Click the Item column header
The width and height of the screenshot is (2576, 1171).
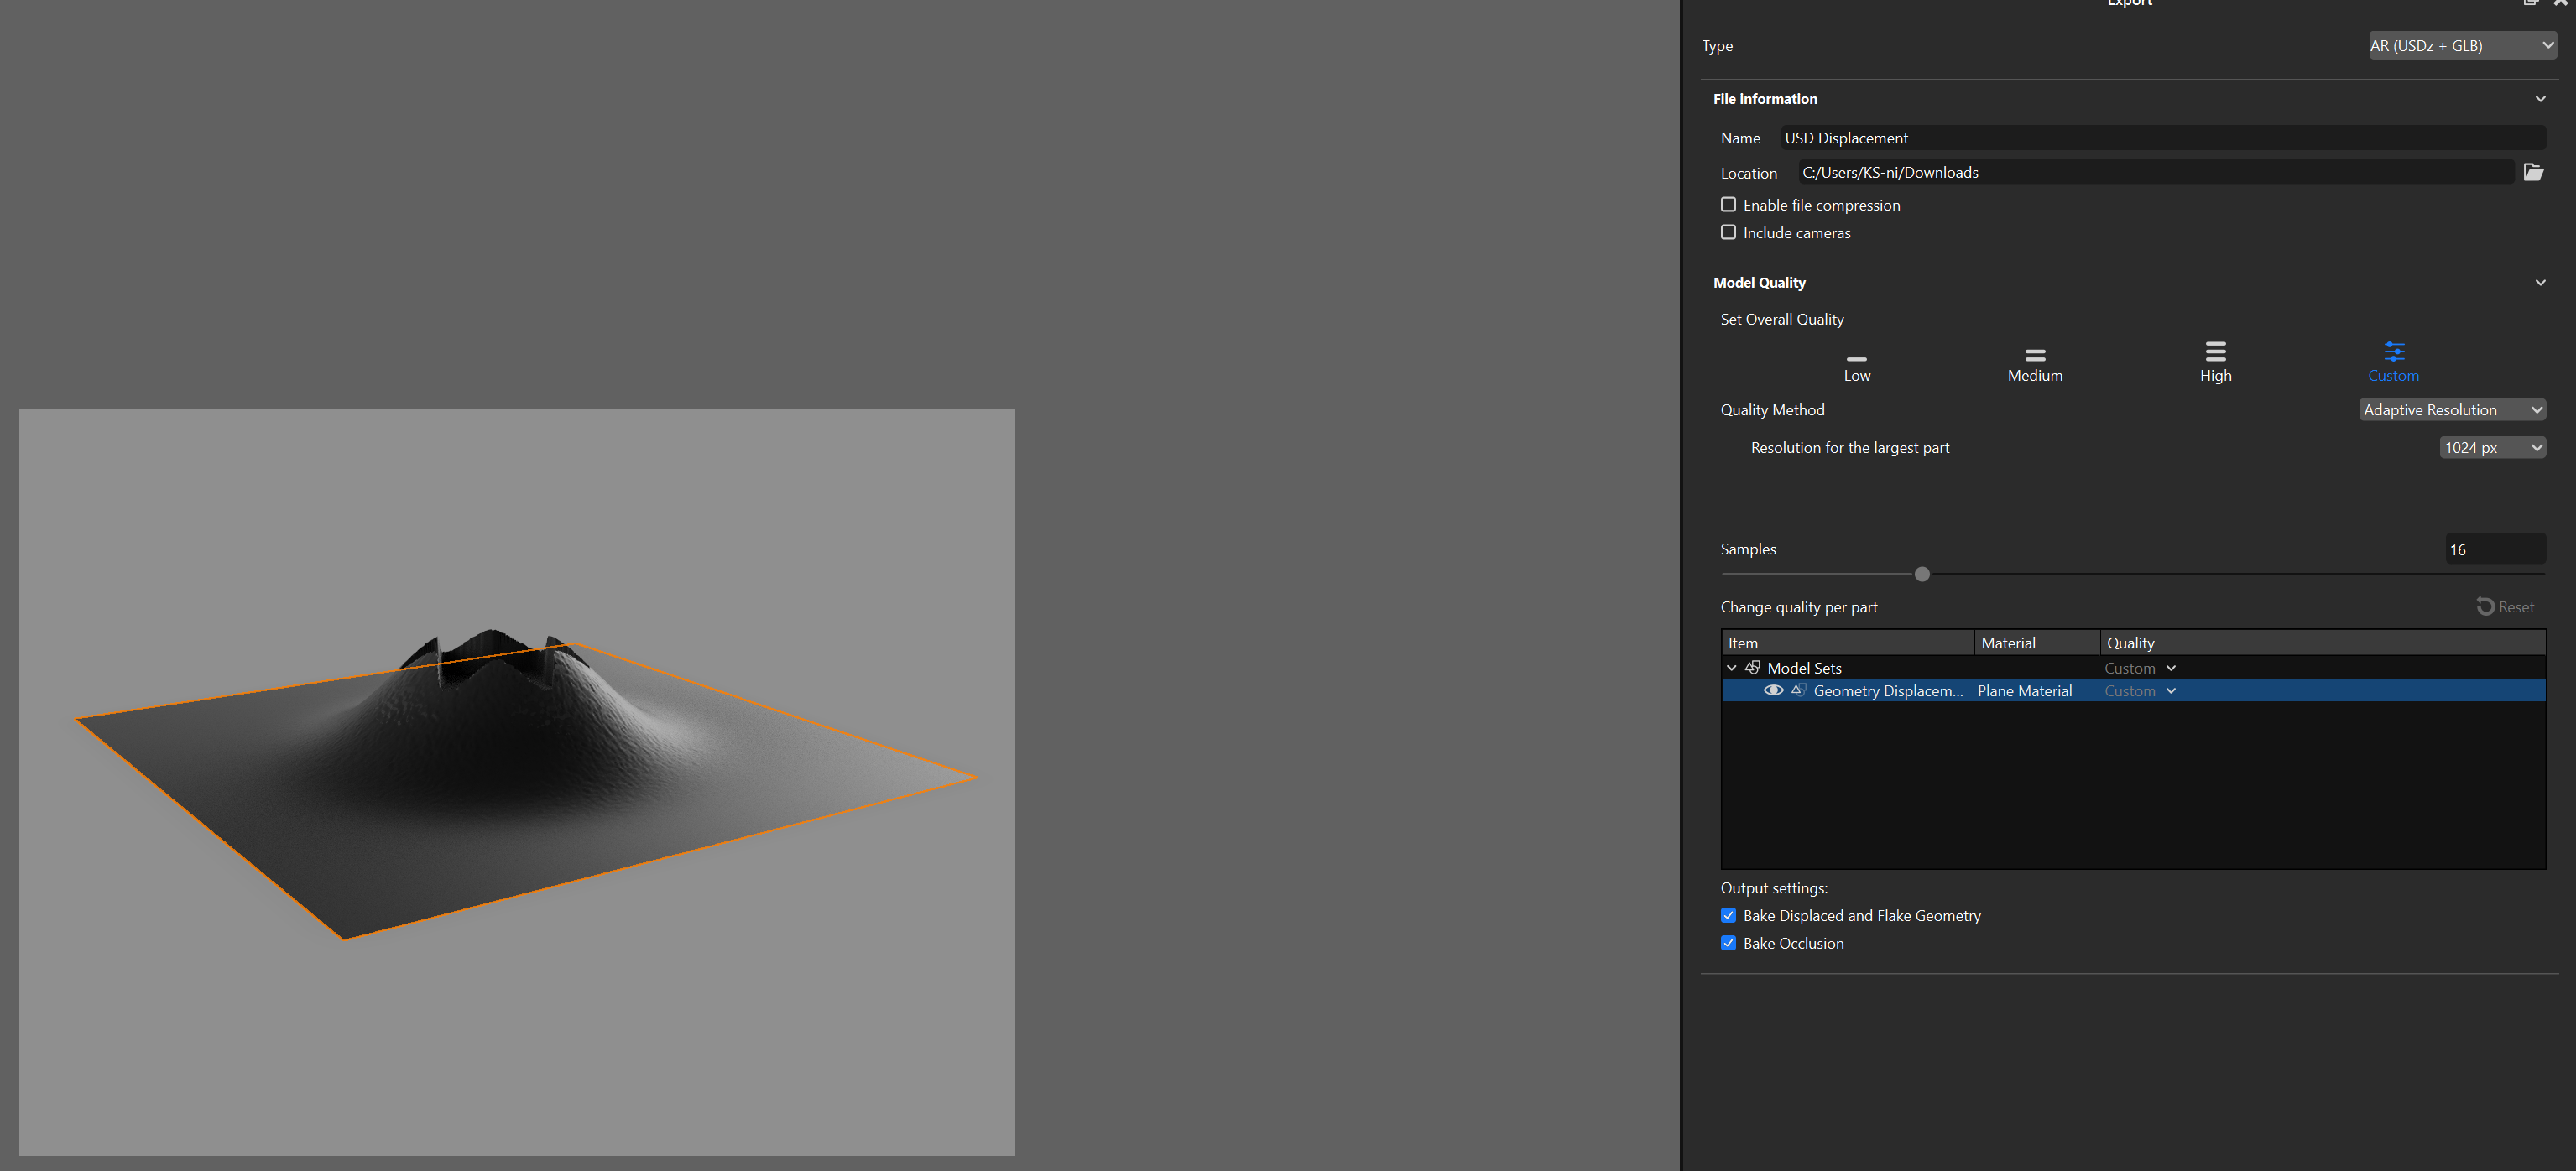click(1848, 643)
